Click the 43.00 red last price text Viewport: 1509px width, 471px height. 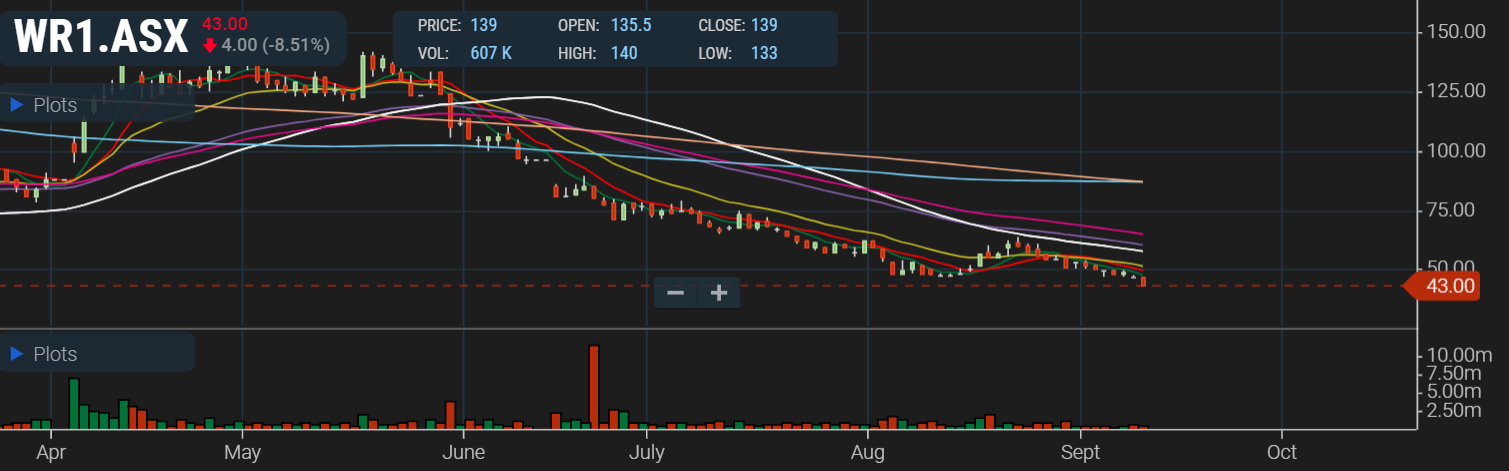tap(224, 23)
